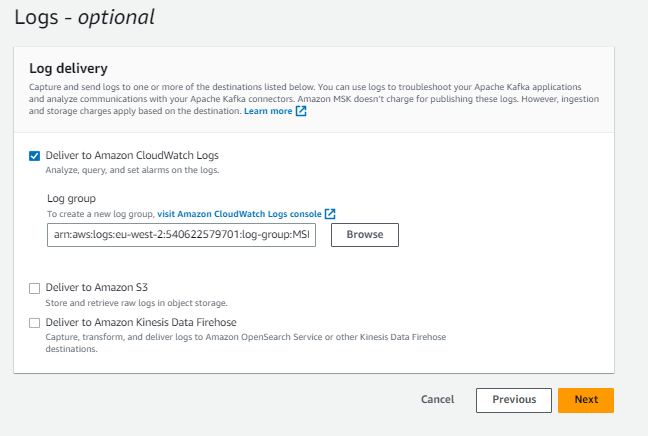Image resolution: width=648 pixels, height=436 pixels.
Task: Click the external-link icon beside Learn more
Action: (301, 111)
